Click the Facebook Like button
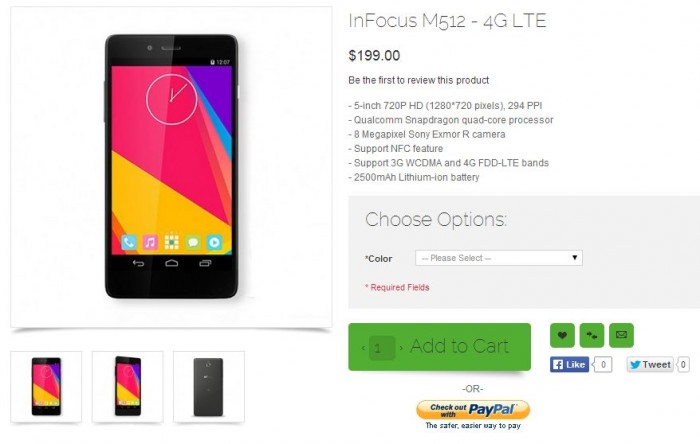The width and height of the screenshot is (700, 444). tap(569, 365)
